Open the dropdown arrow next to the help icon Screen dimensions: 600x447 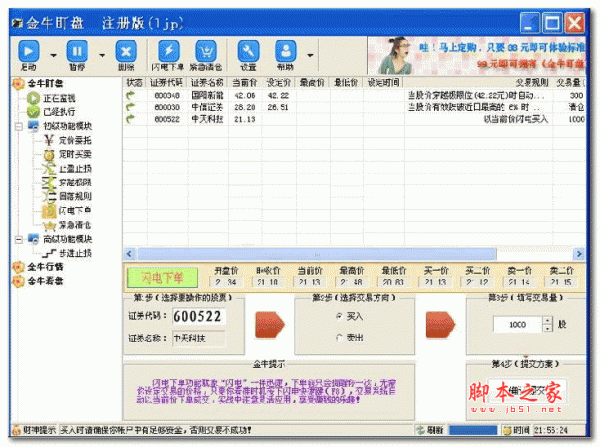pyautogui.click(x=310, y=55)
